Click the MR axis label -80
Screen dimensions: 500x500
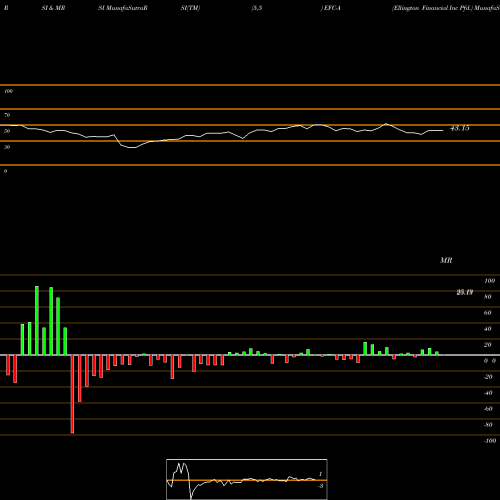(488, 425)
